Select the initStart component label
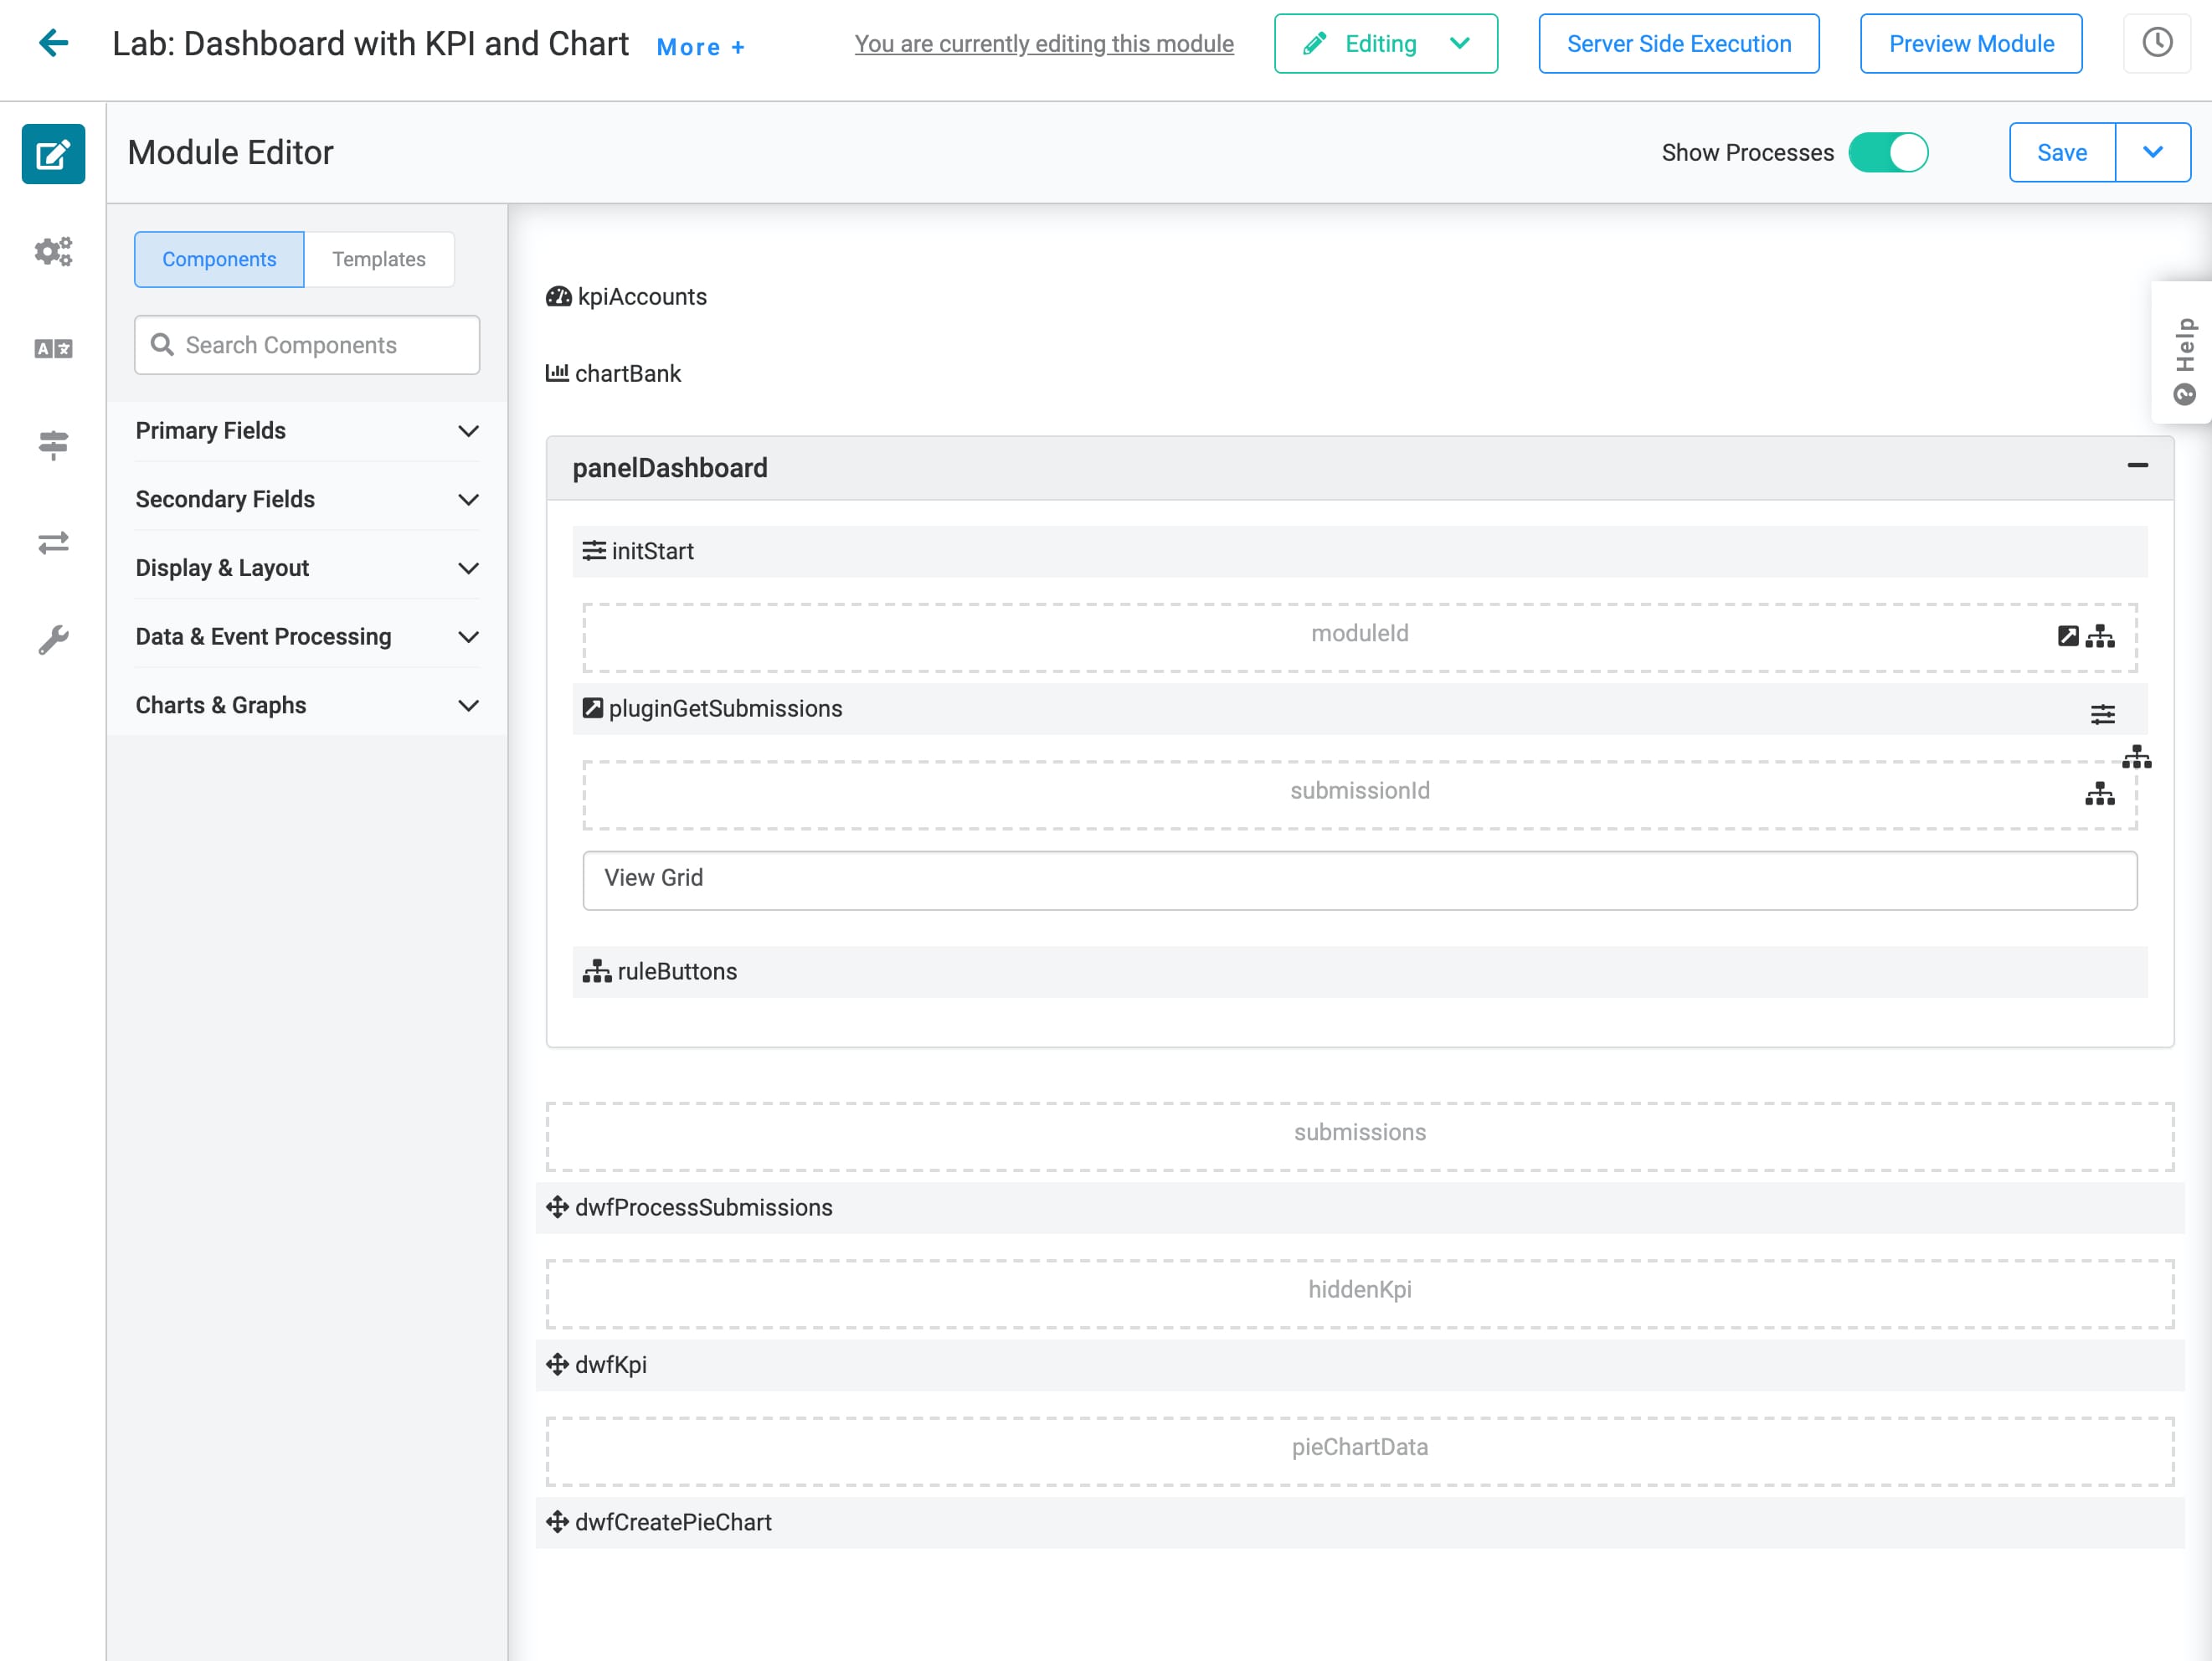Image resolution: width=2212 pixels, height=1661 pixels. tap(652, 551)
